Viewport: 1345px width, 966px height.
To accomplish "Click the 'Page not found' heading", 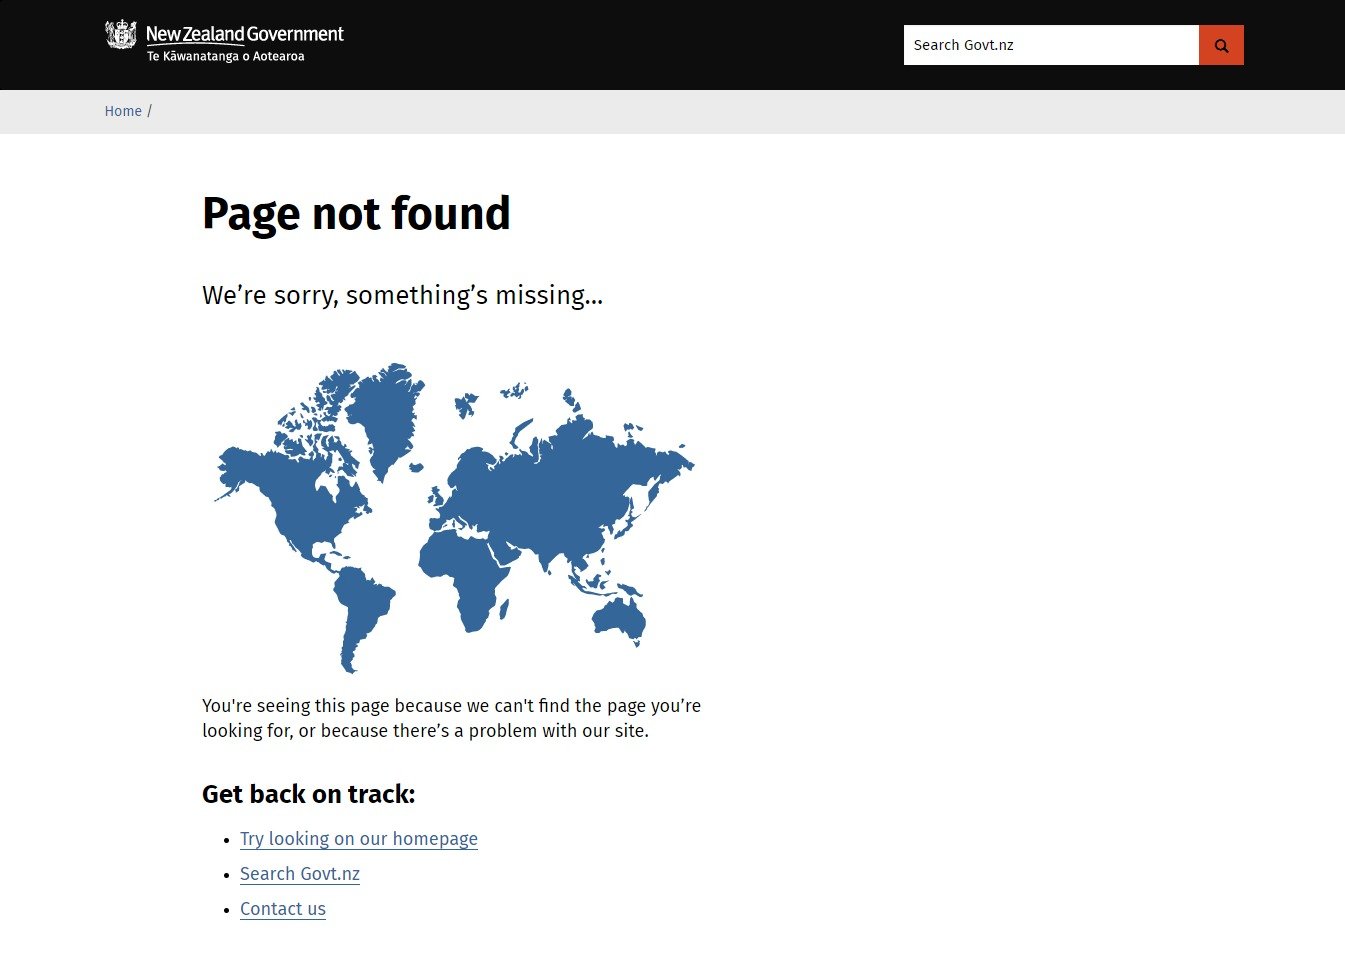I will [x=356, y=214].
